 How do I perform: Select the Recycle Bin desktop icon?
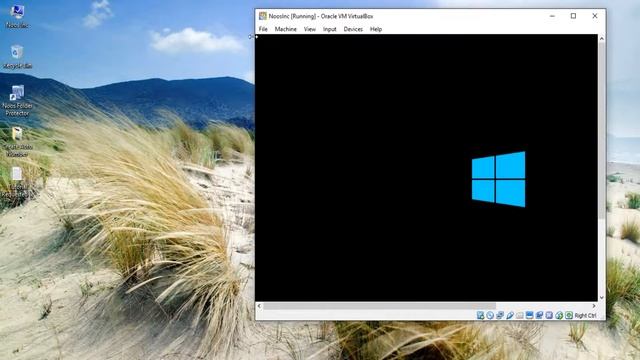(17, 57)
